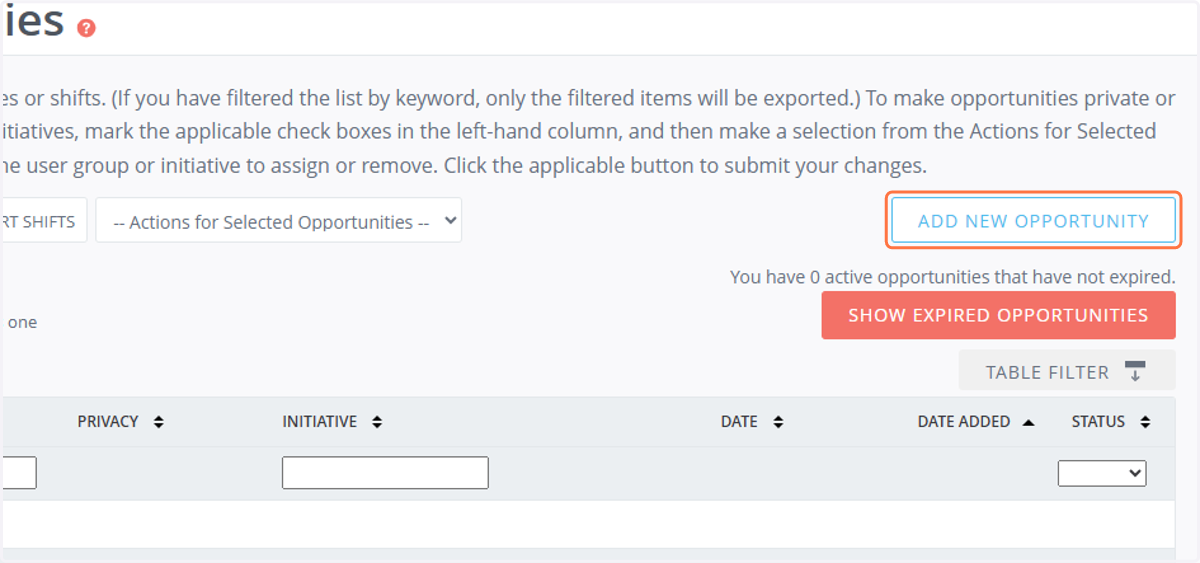Show expired opportunities
1200x563 pixels.
[998, 315]
